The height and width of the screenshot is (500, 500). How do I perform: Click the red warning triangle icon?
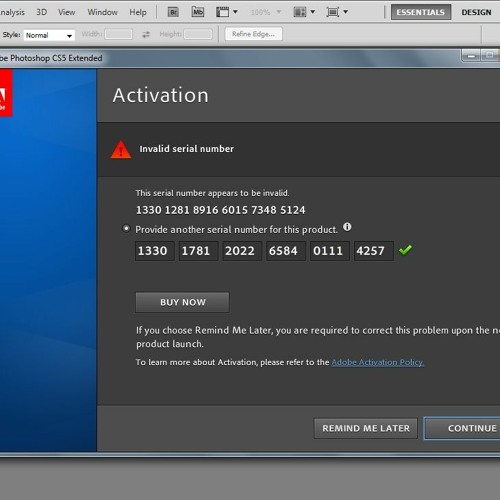coord(121,149)
